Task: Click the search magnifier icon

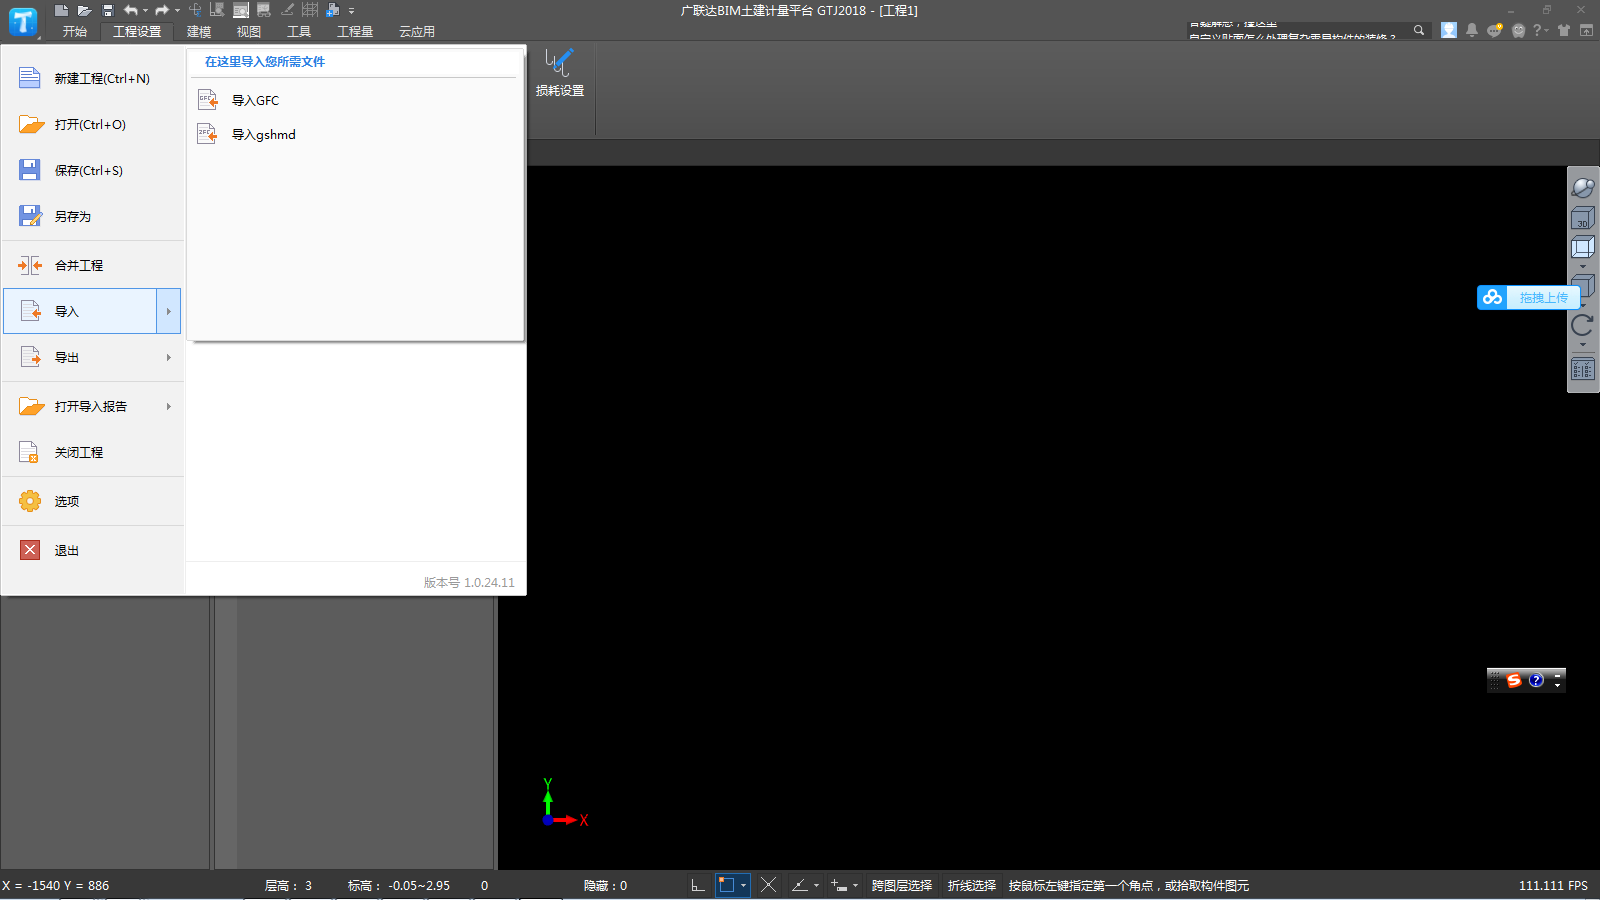Action: [x=1418, y=30]
